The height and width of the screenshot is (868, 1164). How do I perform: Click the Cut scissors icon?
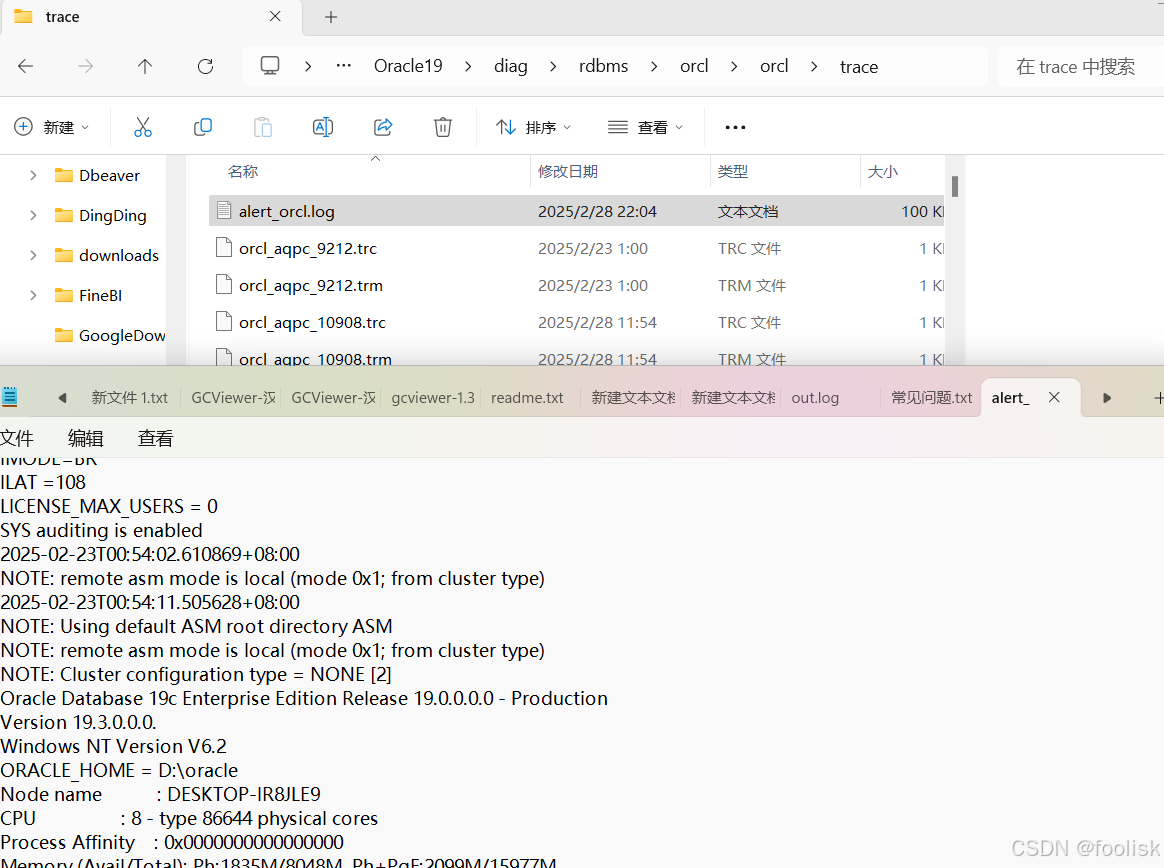[143, 127]
